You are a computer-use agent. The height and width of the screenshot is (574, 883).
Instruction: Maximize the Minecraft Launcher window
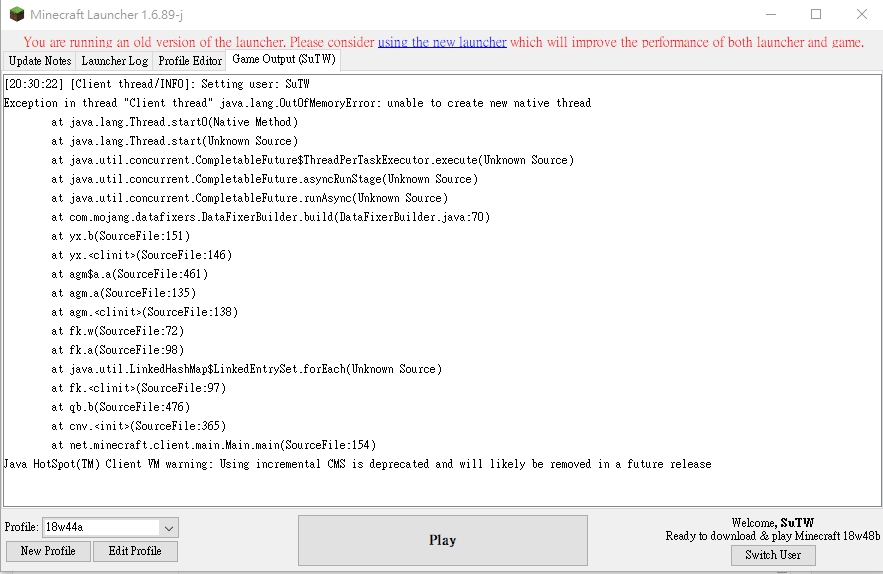[816, 14]
